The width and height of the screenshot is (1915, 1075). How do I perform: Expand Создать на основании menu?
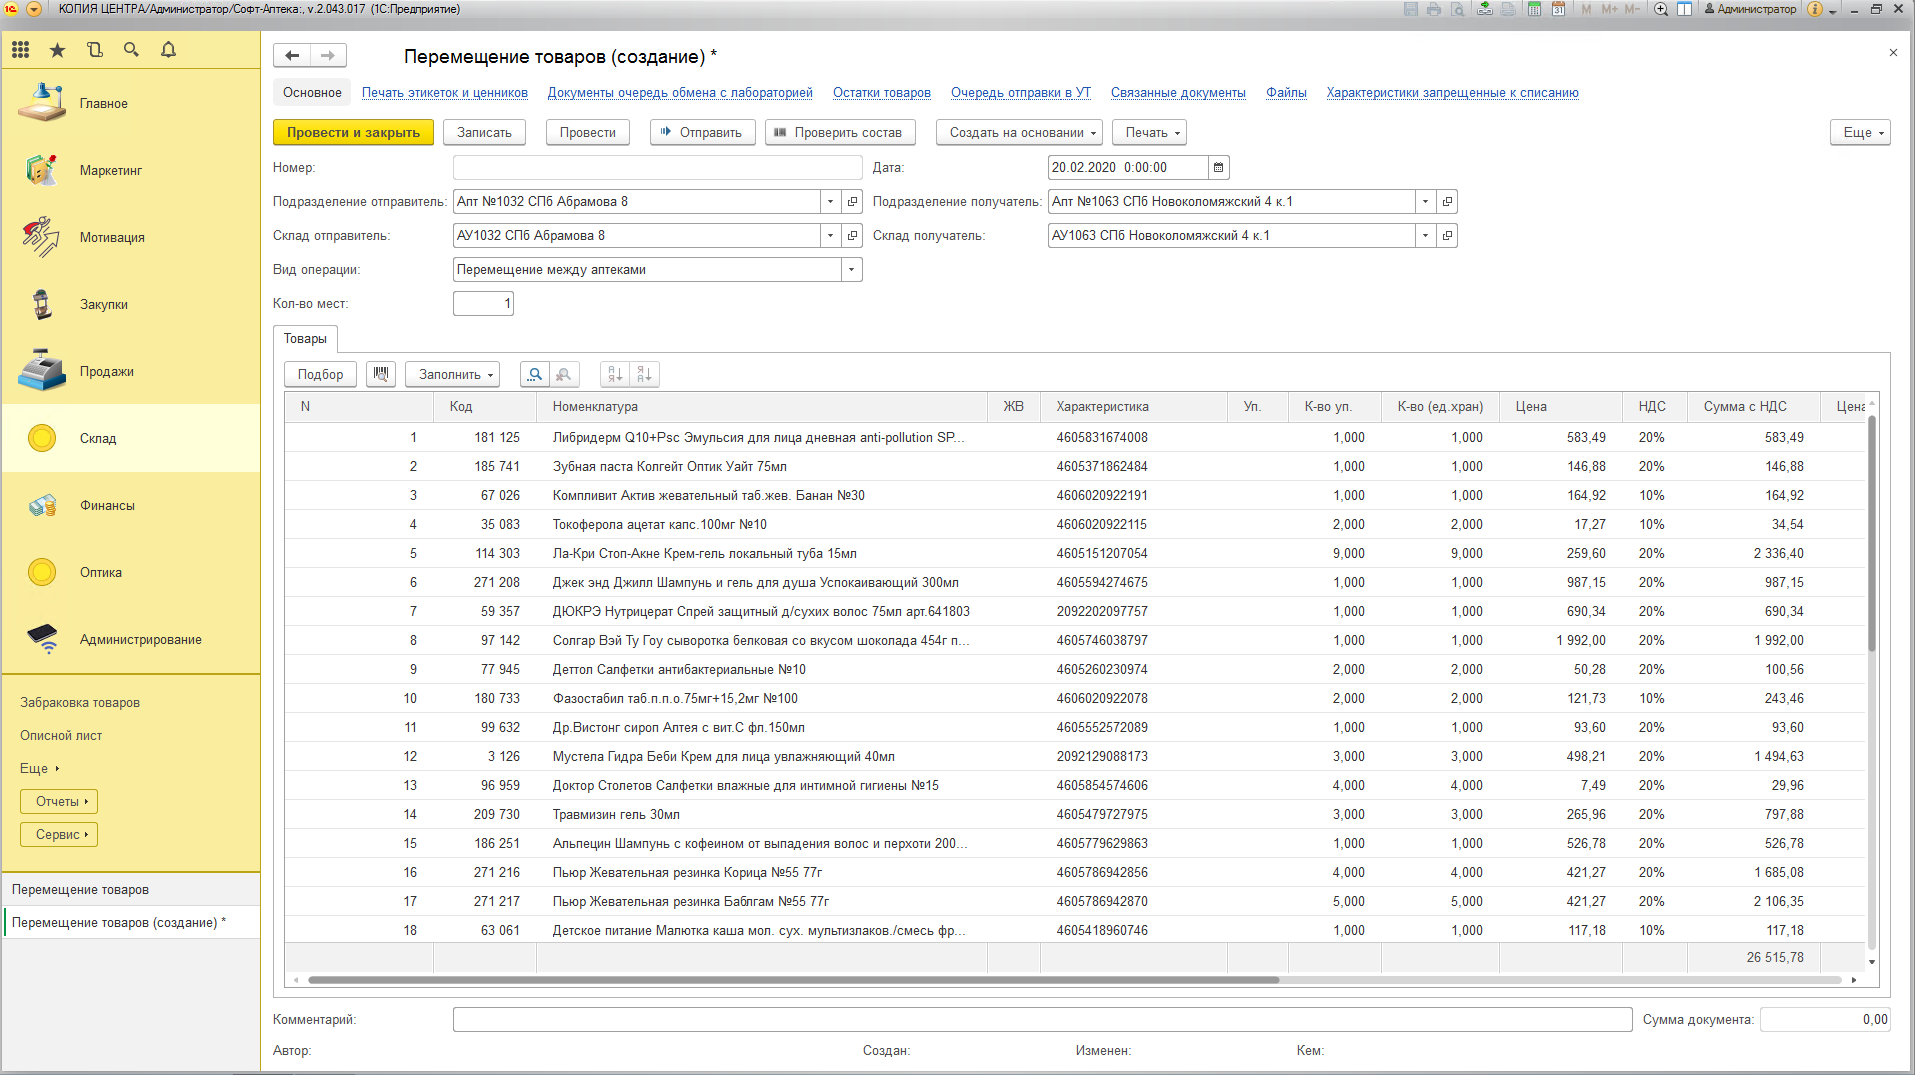(1019, 133)
